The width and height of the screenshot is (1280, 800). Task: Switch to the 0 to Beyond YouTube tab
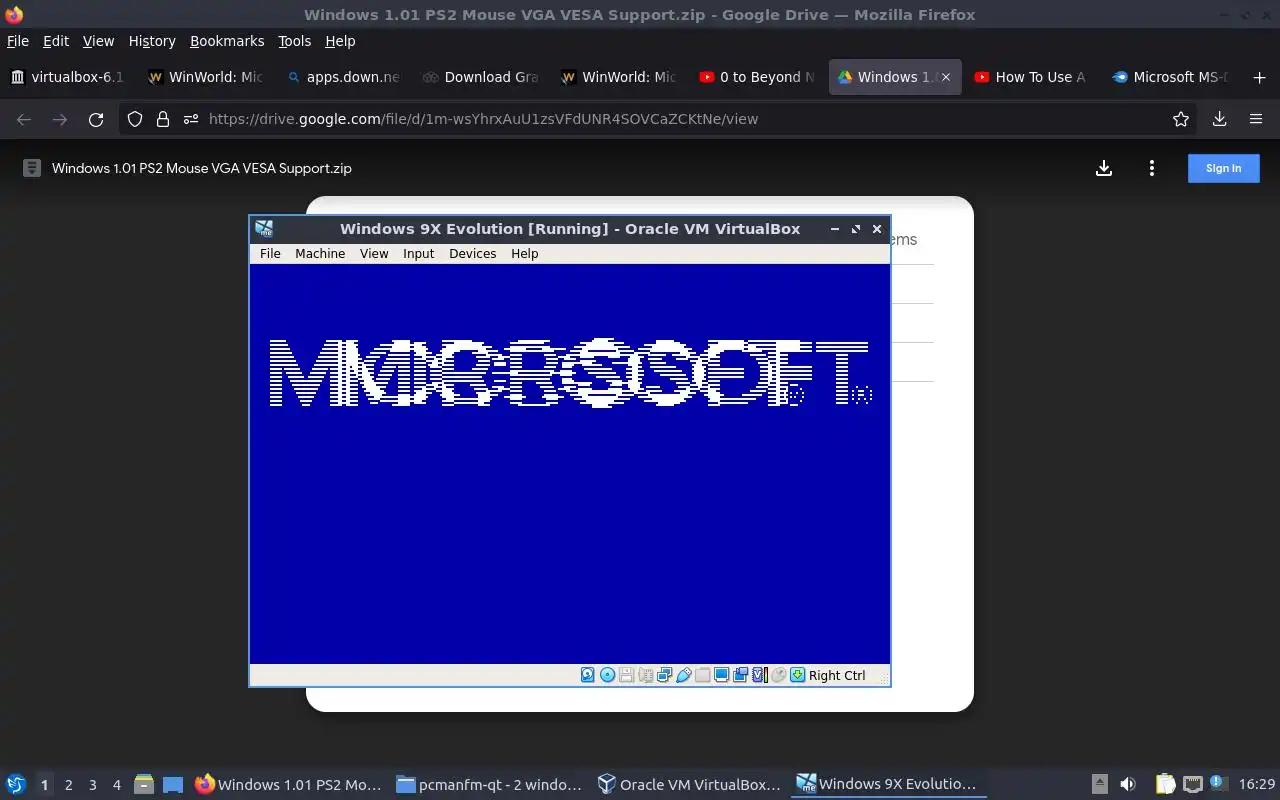click(757, 77)
